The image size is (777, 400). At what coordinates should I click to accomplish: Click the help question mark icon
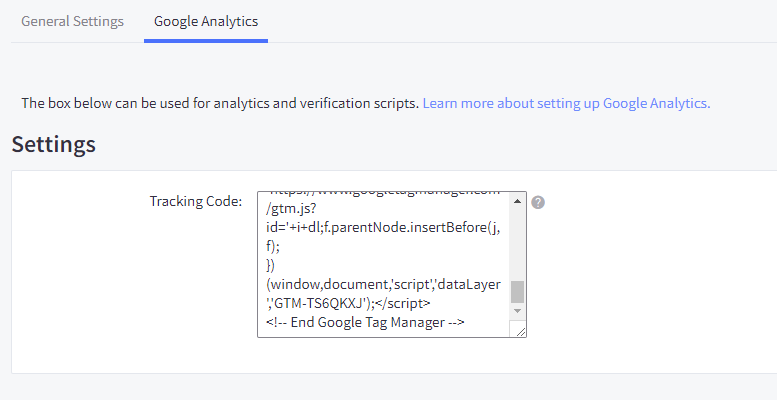click(538, 202)
